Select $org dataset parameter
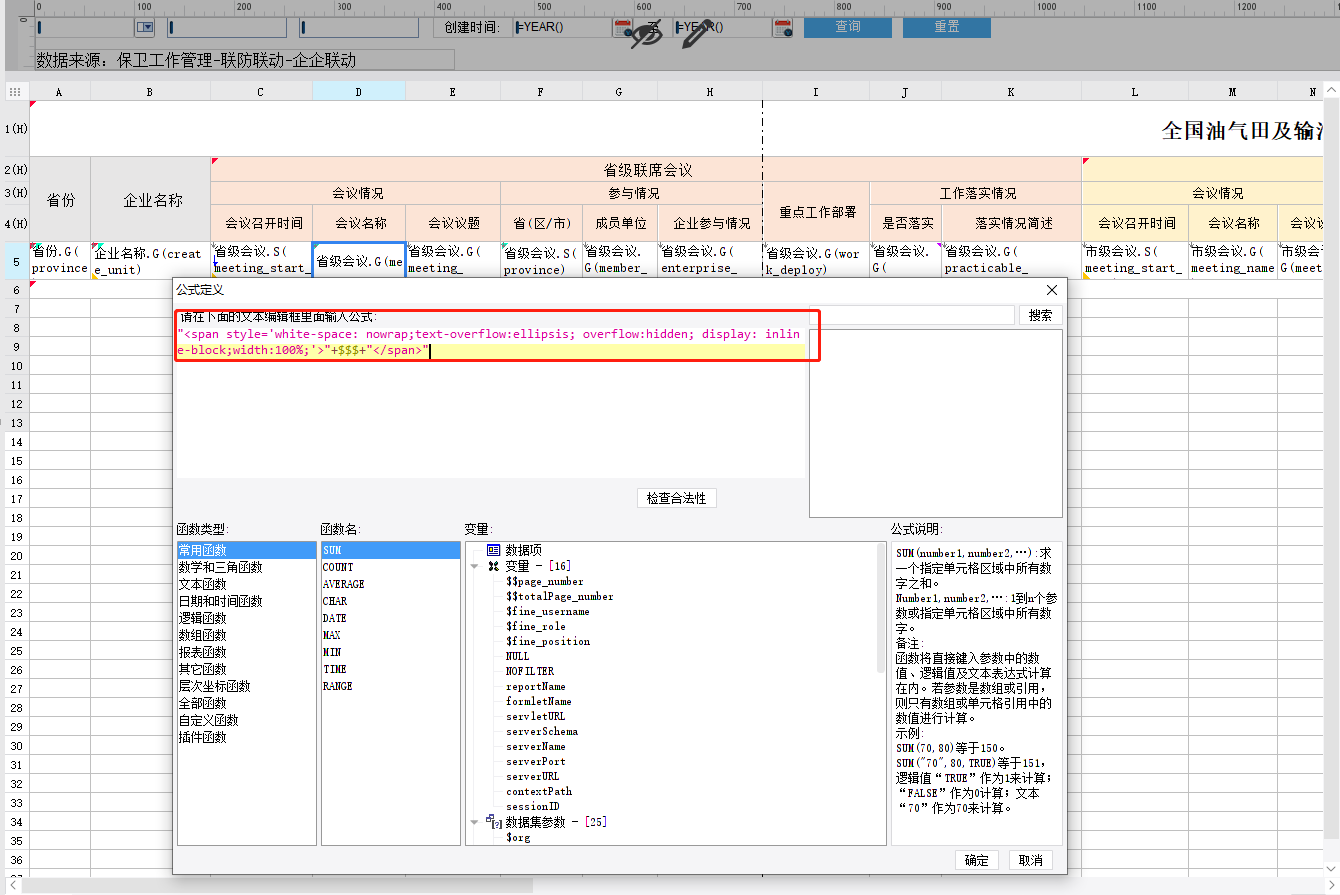The width and height of the screenshot is (1340, 895). point(518,837)
